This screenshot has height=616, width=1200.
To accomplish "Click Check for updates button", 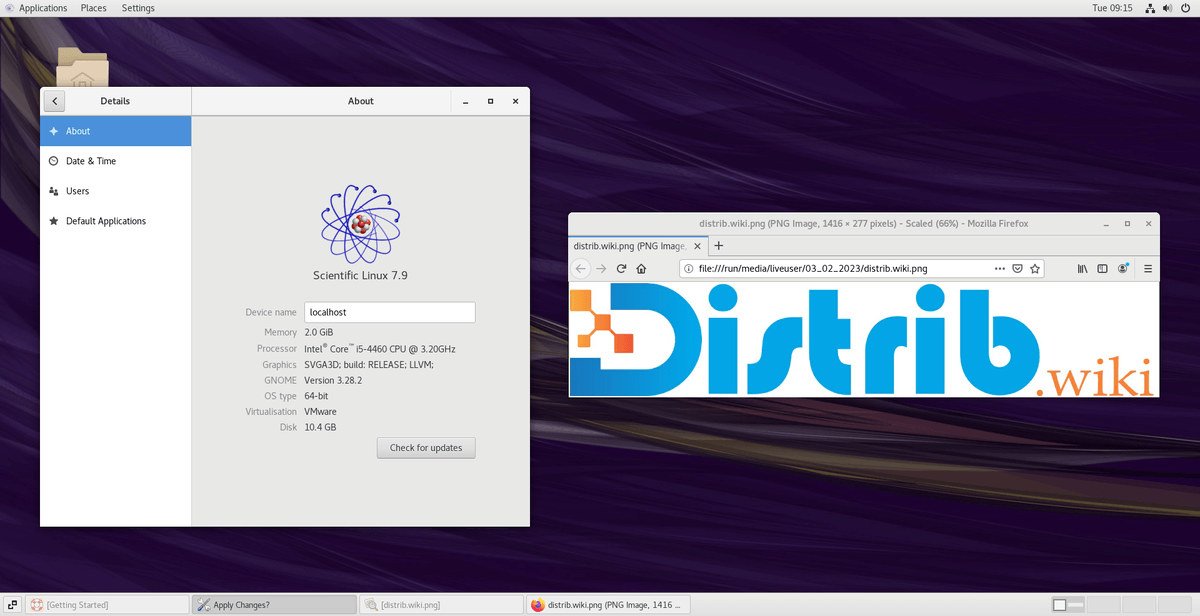I will [x=426, y=447].
